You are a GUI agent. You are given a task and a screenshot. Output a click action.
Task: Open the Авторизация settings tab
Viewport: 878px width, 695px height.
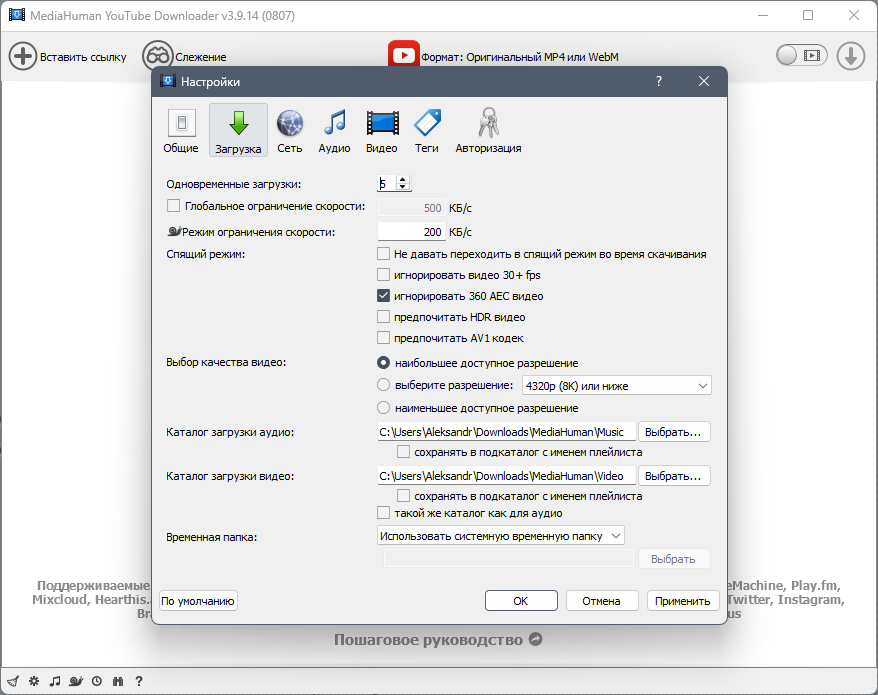pyautogui.click(x=488, y=131)
